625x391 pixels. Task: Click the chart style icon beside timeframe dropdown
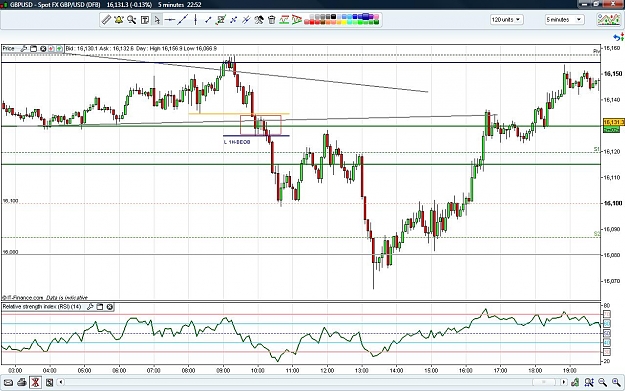click(x=608, y=20)
